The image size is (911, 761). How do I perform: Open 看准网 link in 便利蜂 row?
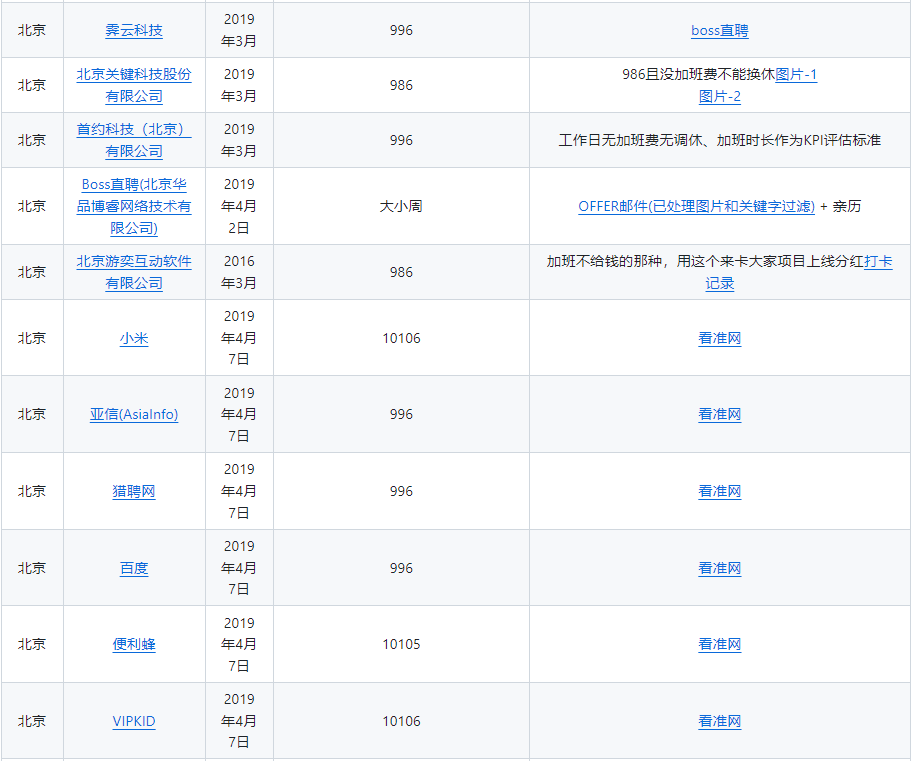pyautogui.click(x=719, y=644)
